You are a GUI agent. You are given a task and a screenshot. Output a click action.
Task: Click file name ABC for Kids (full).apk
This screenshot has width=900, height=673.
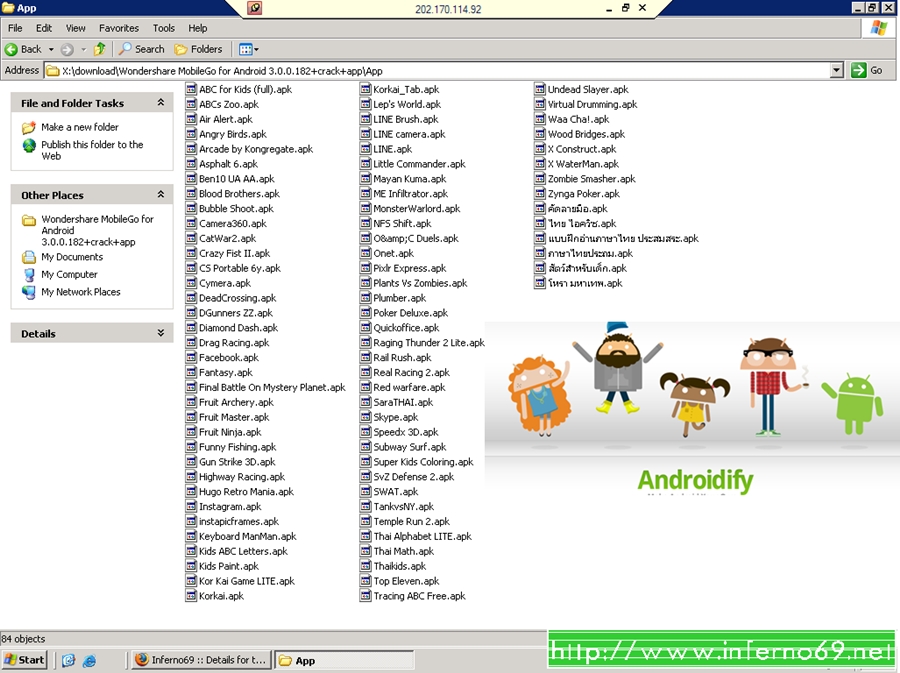[x=246, y=90]
